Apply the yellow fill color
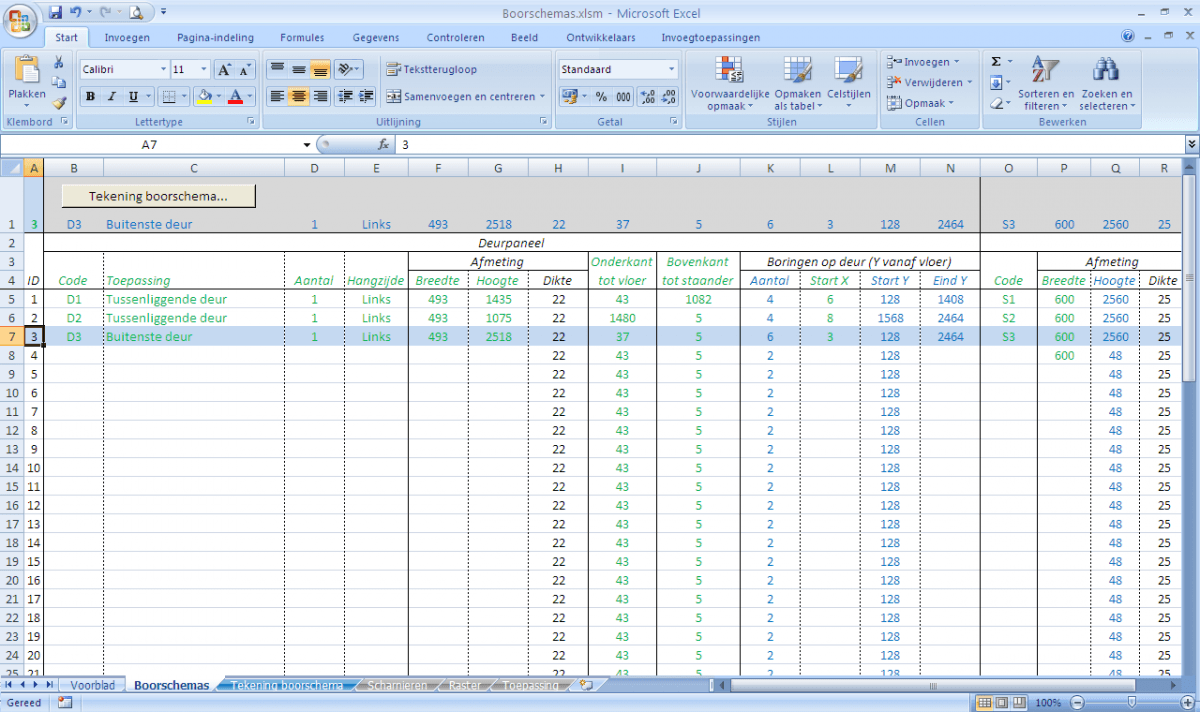This screenshot has height=712, width=1200. tap(203, 97)
